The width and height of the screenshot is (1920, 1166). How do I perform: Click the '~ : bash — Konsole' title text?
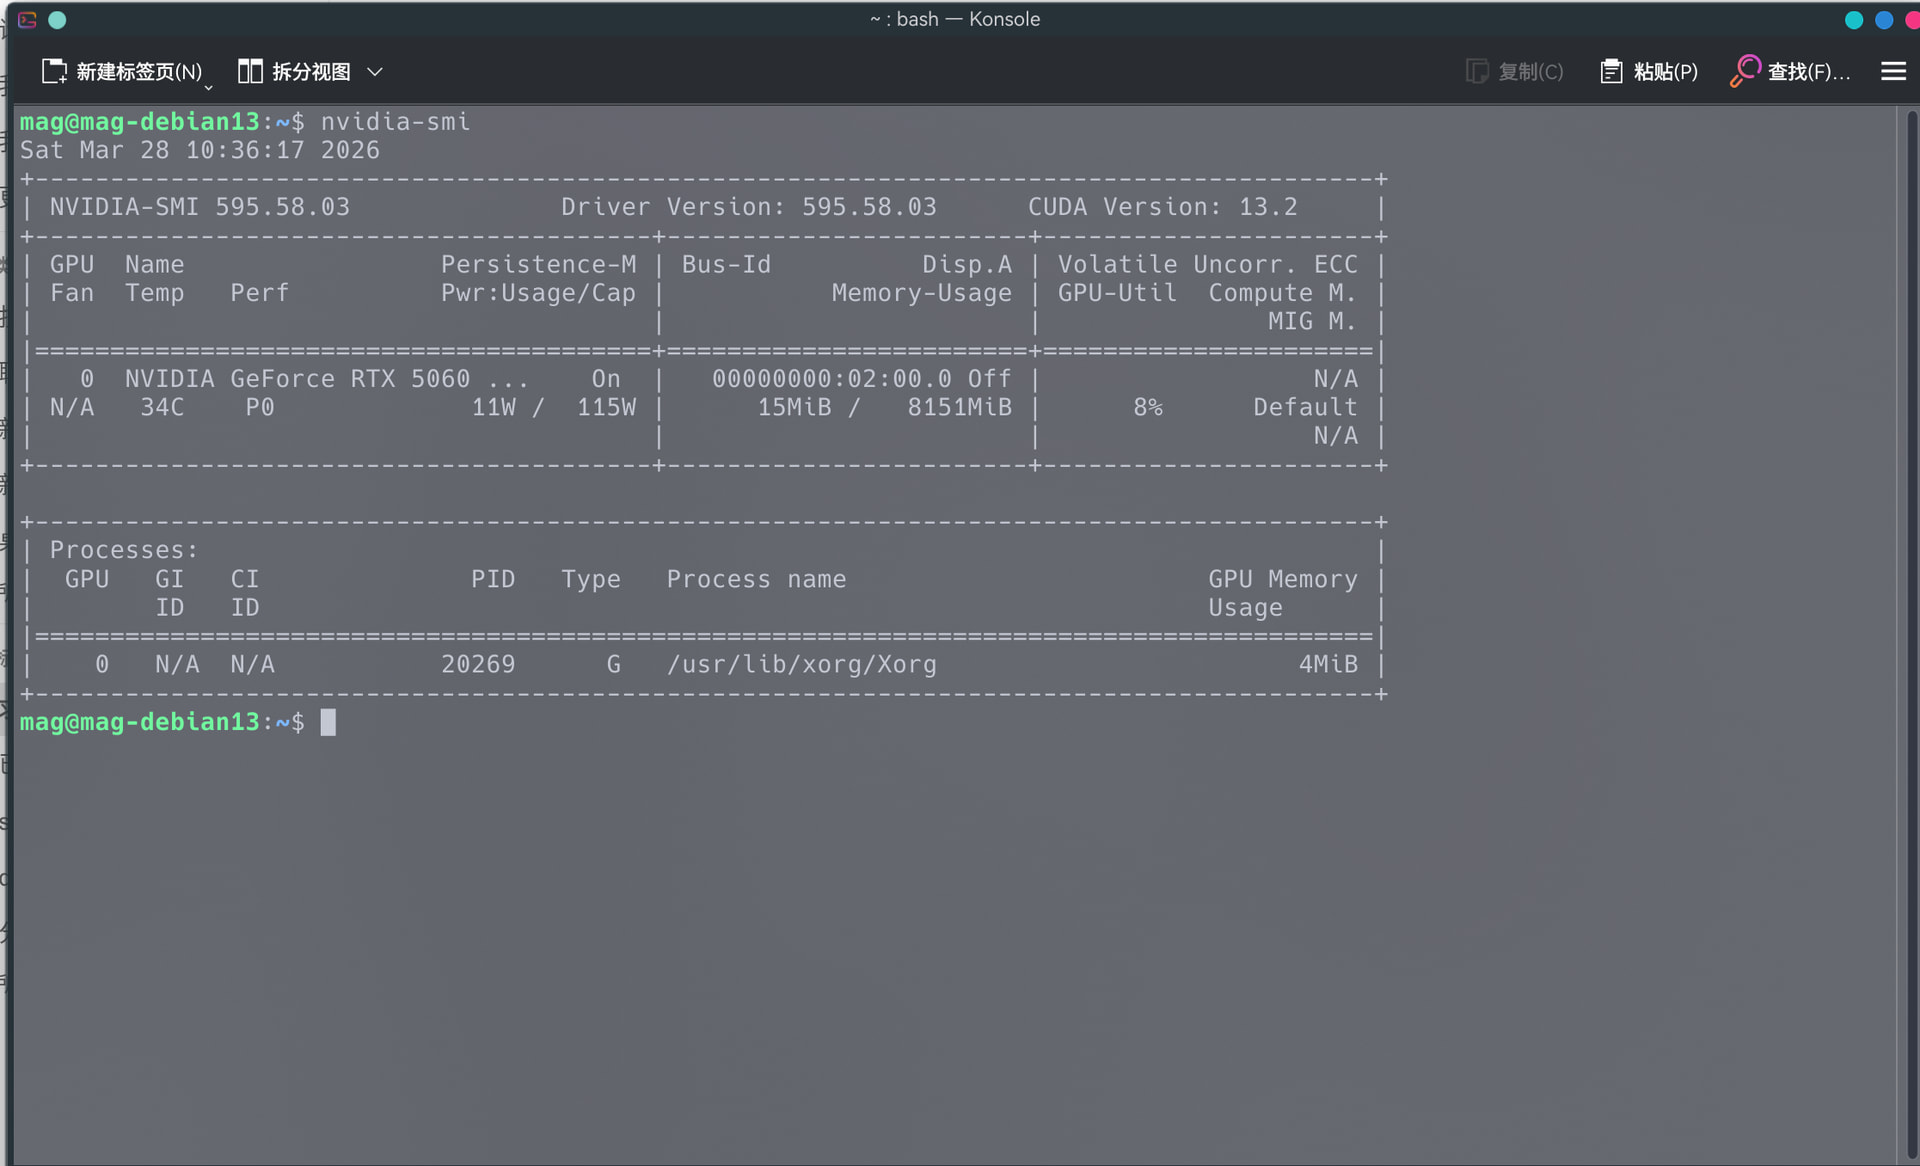pos(955,19)
